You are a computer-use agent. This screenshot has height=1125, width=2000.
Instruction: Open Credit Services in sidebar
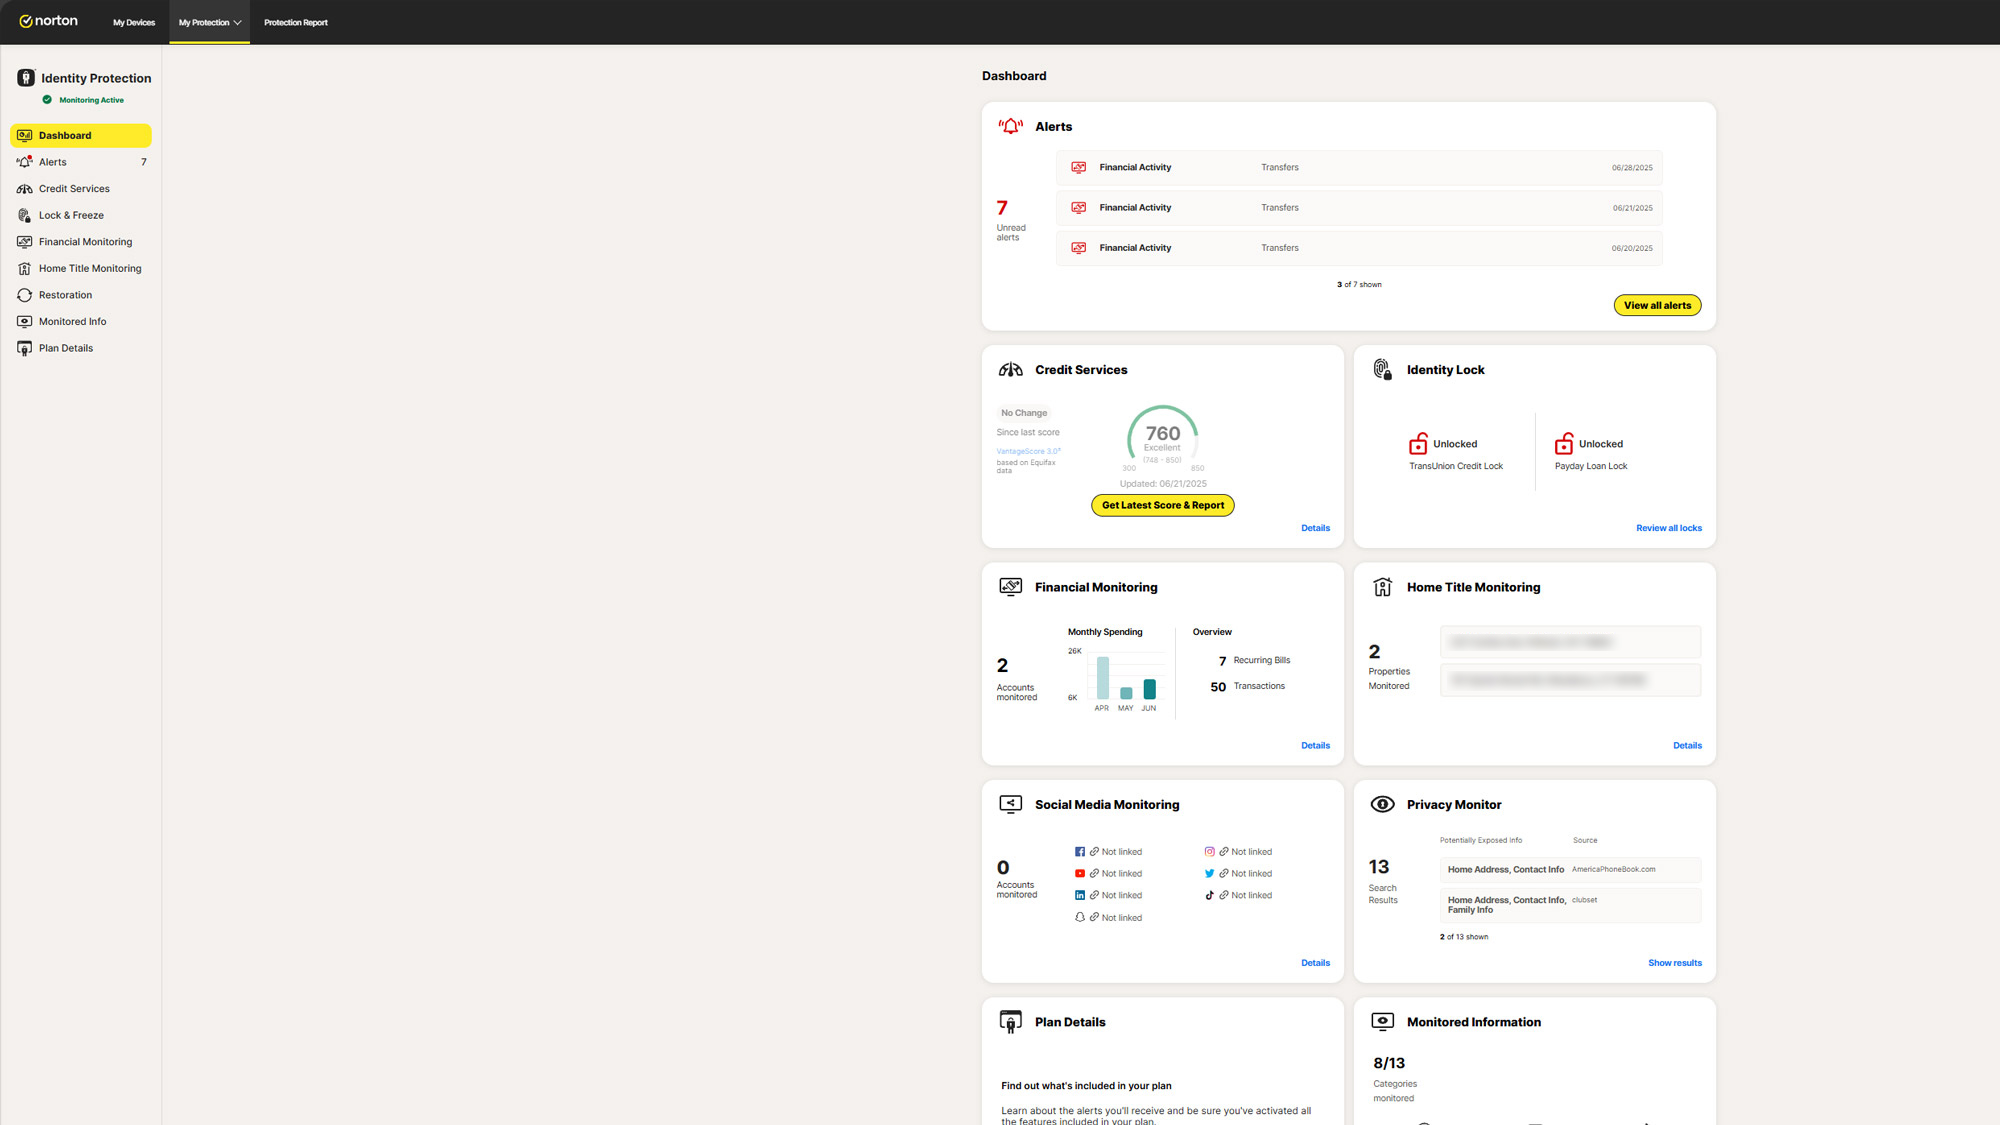[x=74, y=189]
